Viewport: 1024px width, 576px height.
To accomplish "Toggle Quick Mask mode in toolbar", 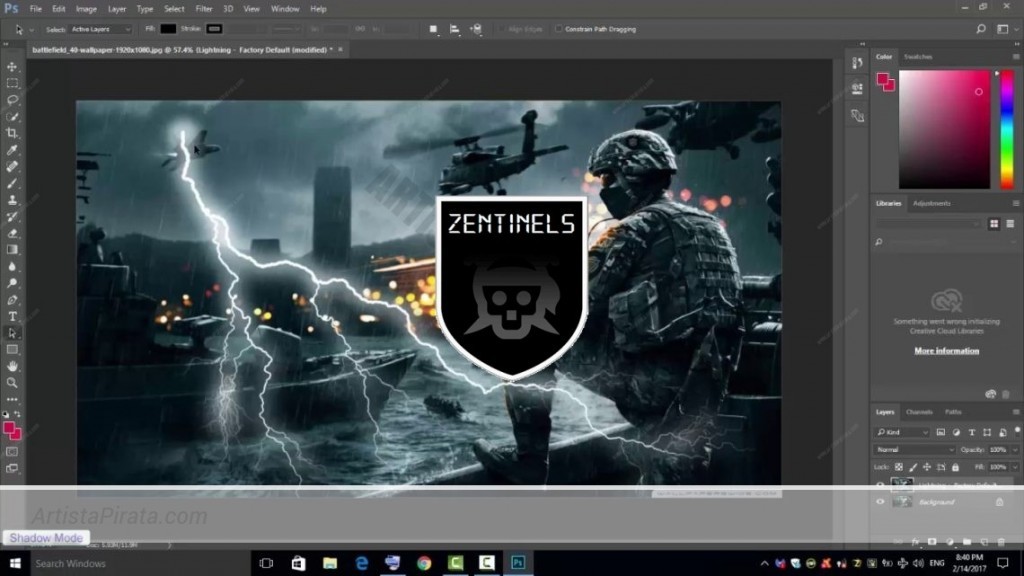I will point(12,452).
